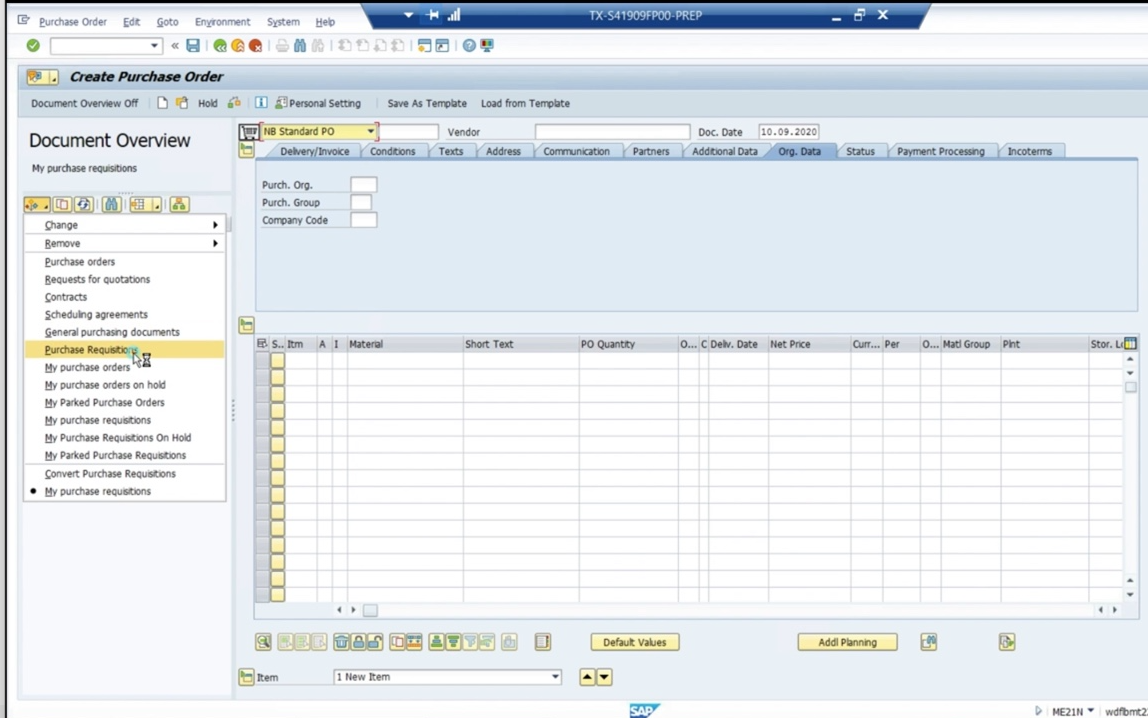This screenshot has width=1148, height=718.
Task: Click the Save disk icon
Action: pos(193,45)
